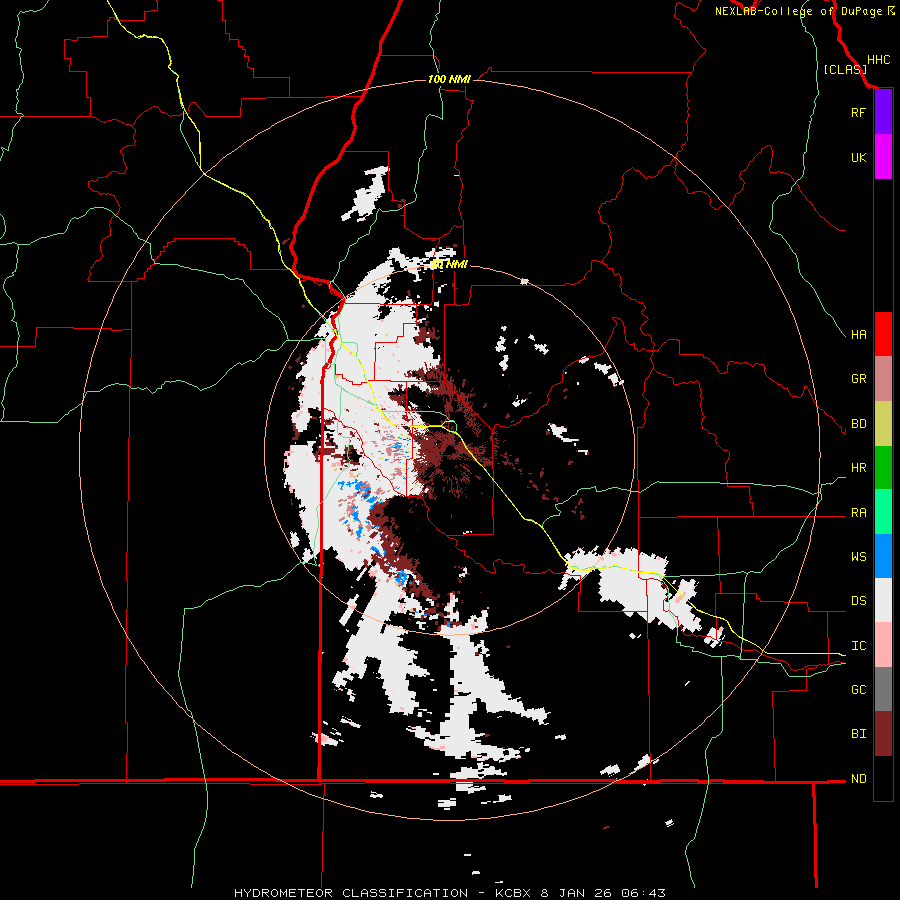Click the 50 NMI range ring label
This screenshot has width=900, height=900.
click(x=449, y=264)
